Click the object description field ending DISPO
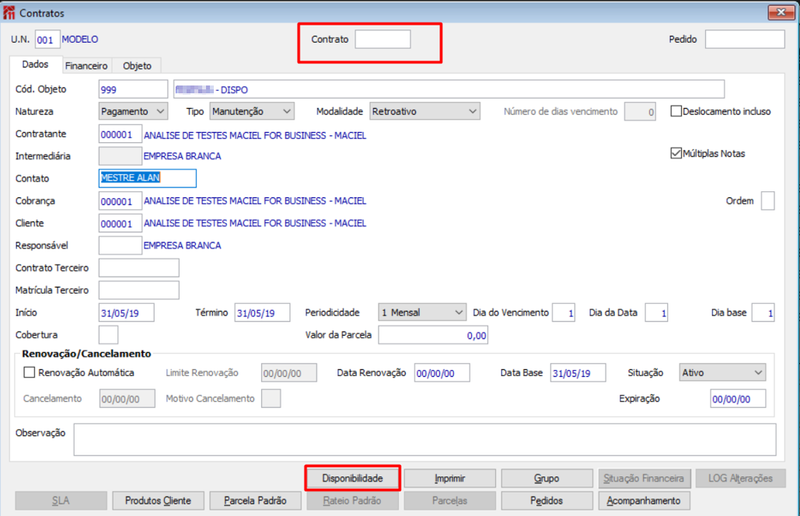This screenshot has width=800, height=516. [x=449, y=89]
